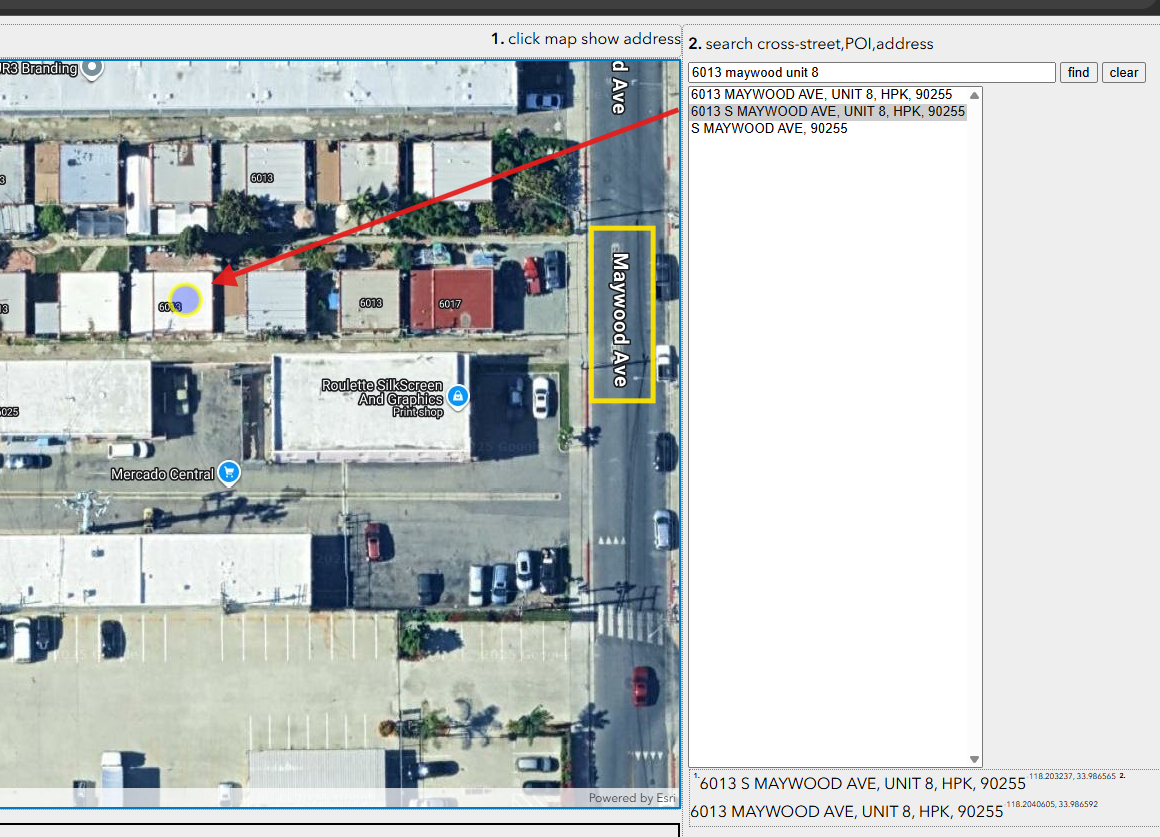The width and height of the screenshot is (1160, 837).
Task: Select highlighted '6013 S MAYWOOD AVE' list result
Action: pos(827,112)
